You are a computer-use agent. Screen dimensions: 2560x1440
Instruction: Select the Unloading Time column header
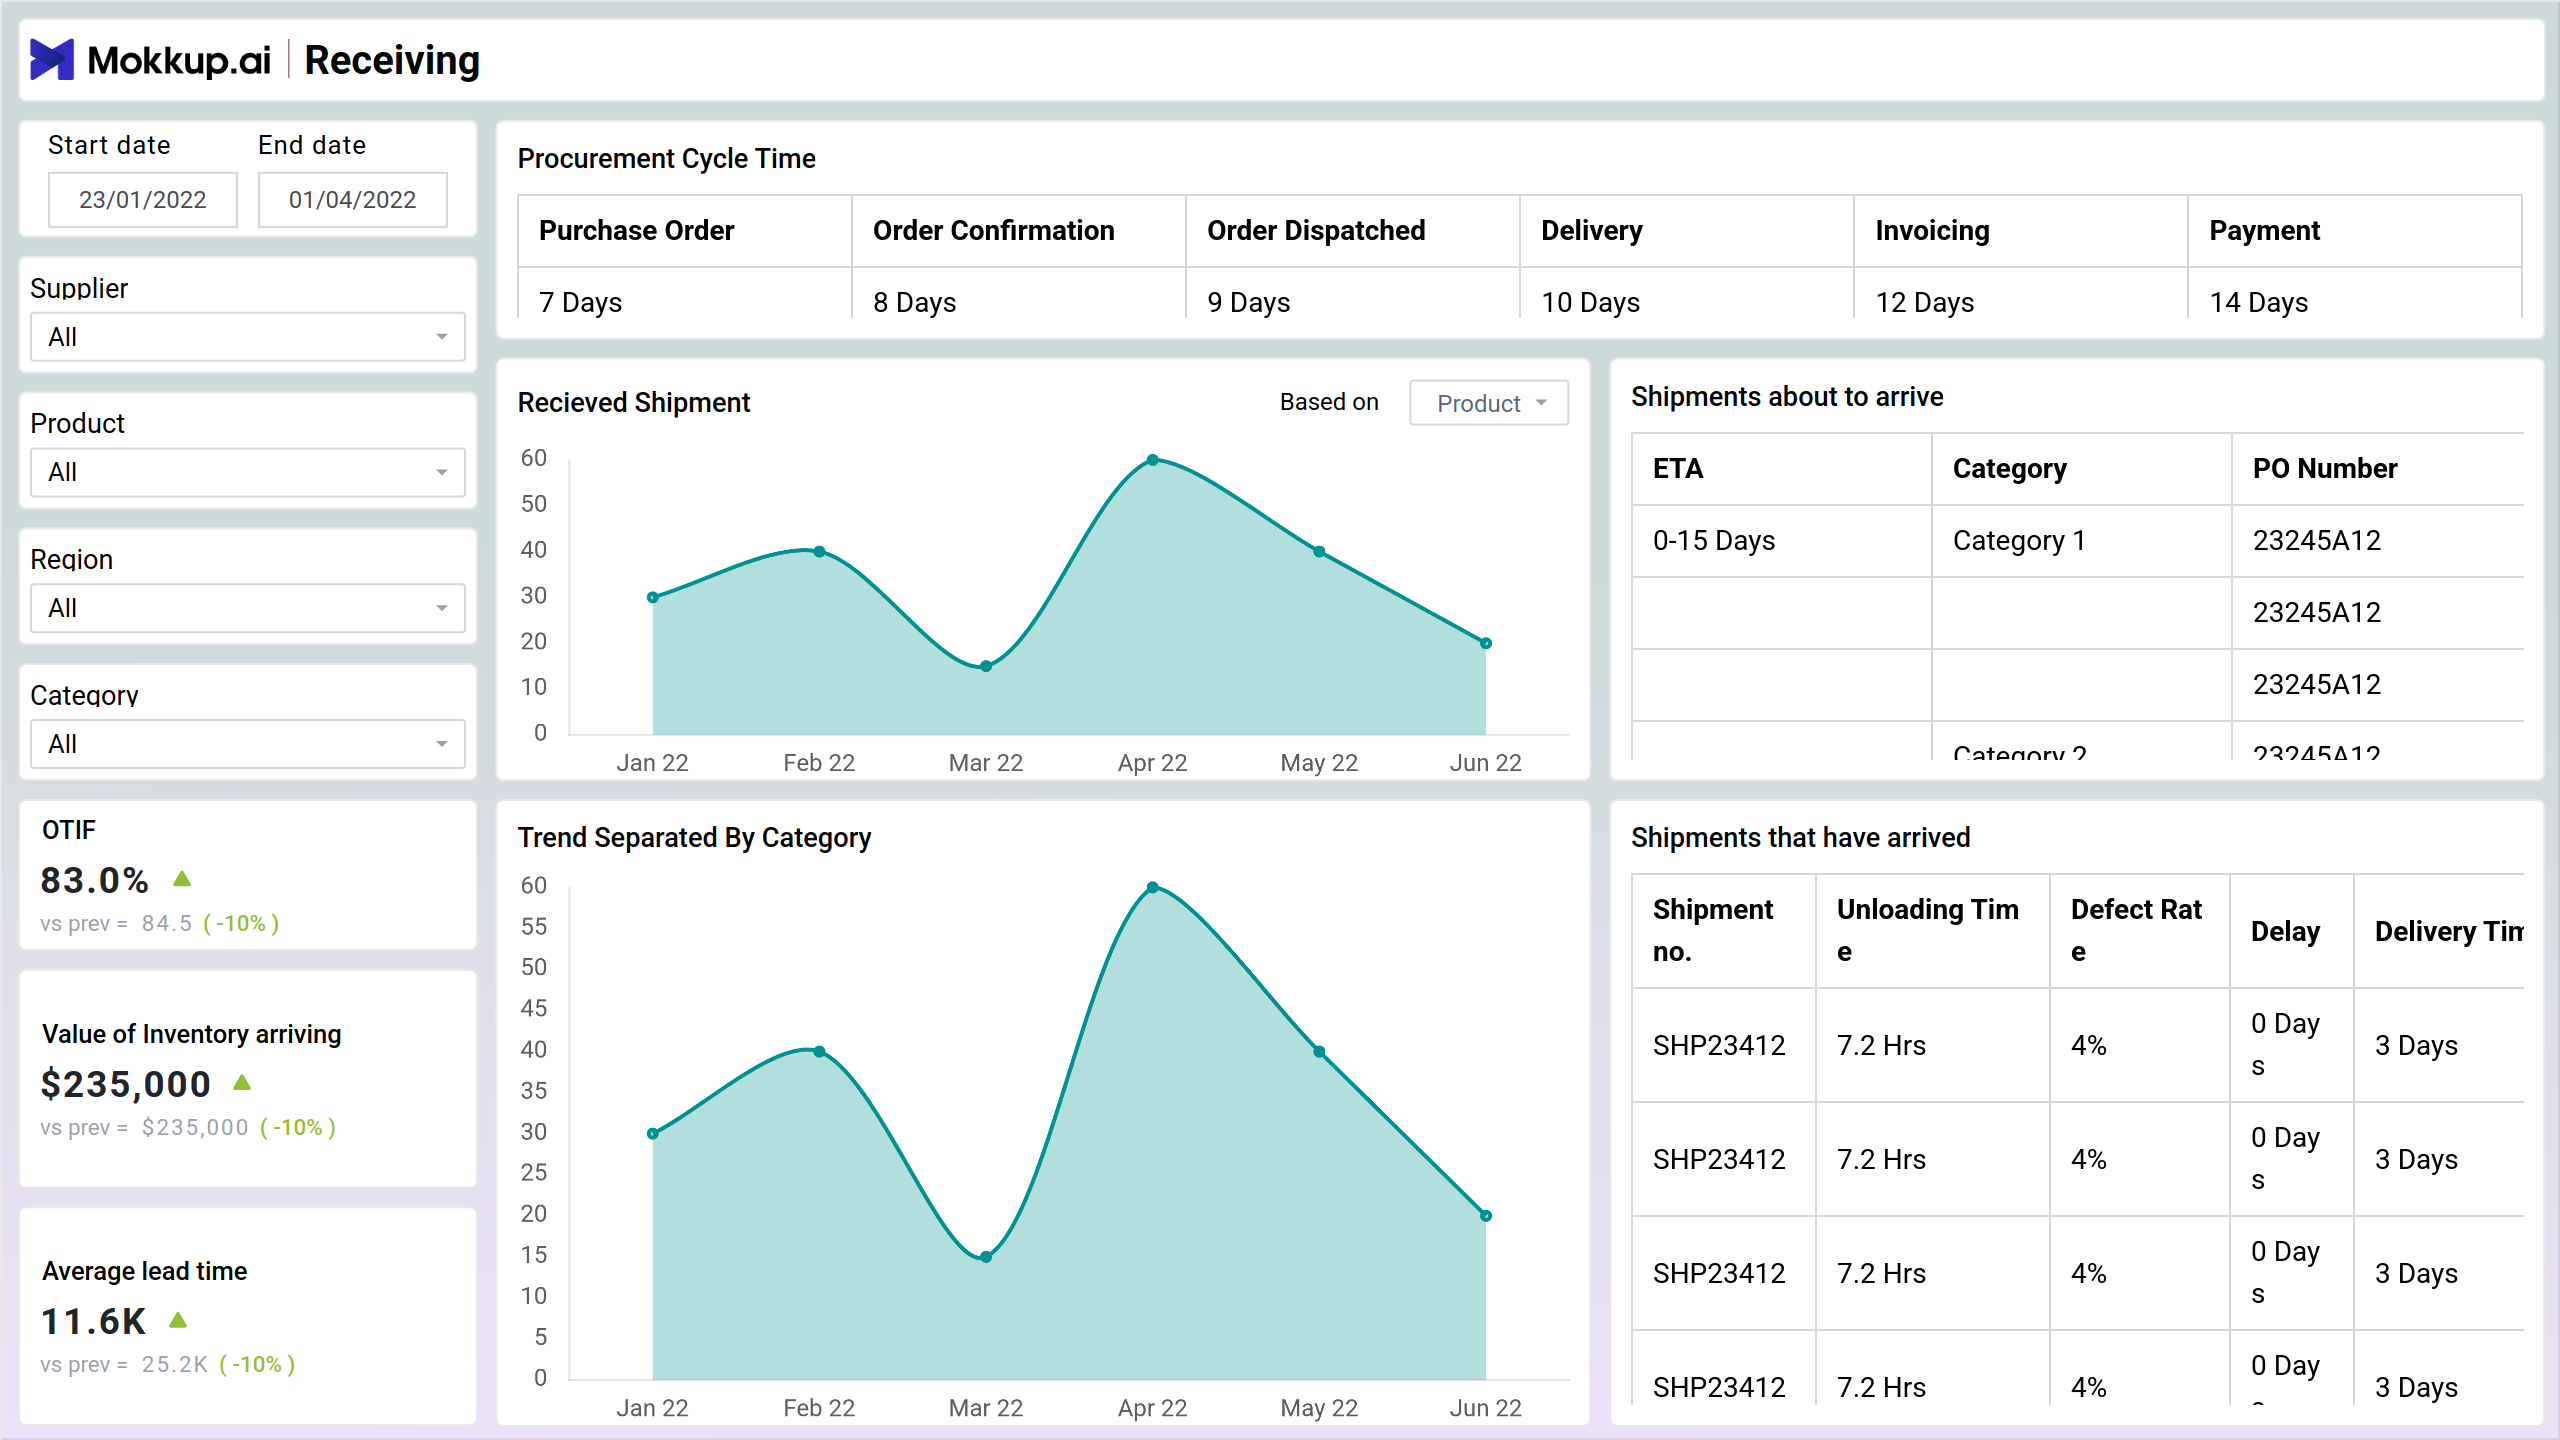pos(1932,931)
